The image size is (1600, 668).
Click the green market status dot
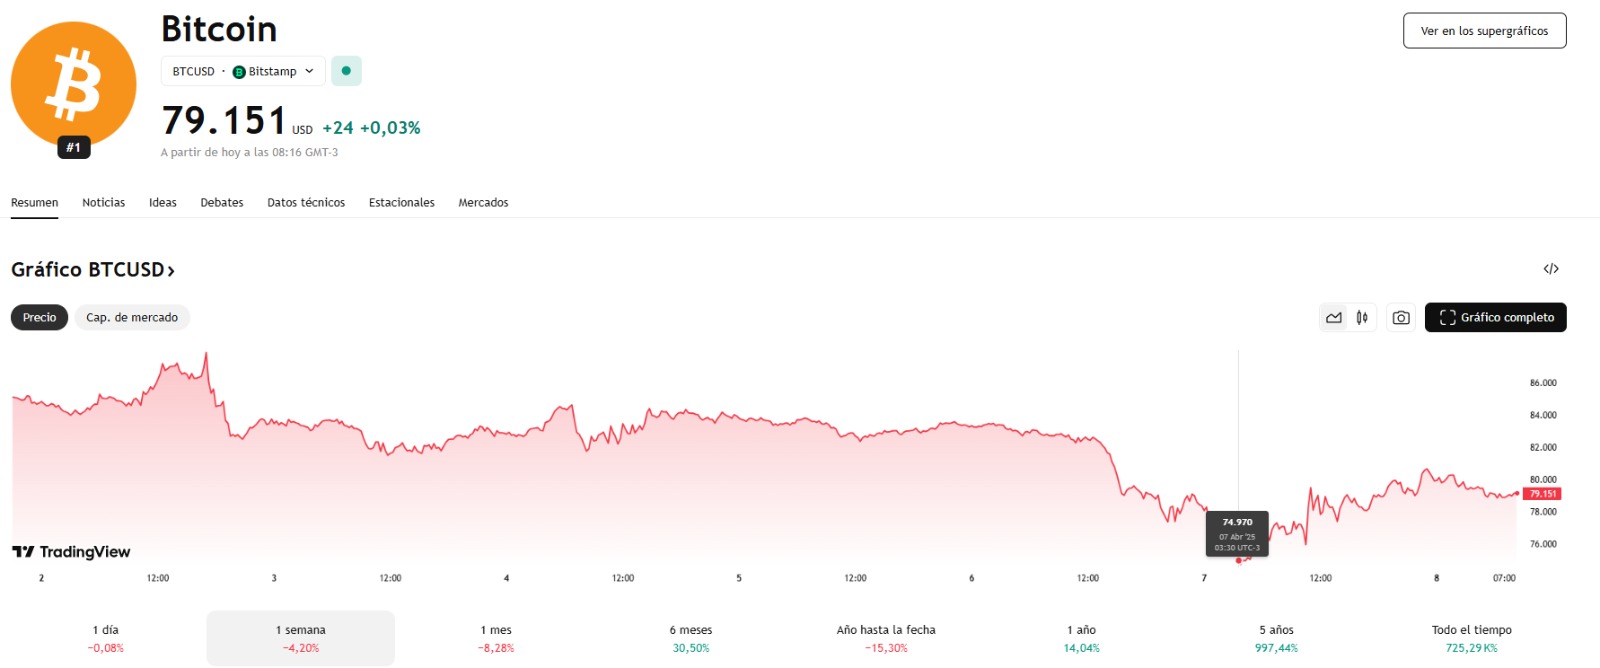(x=346, y=71)
